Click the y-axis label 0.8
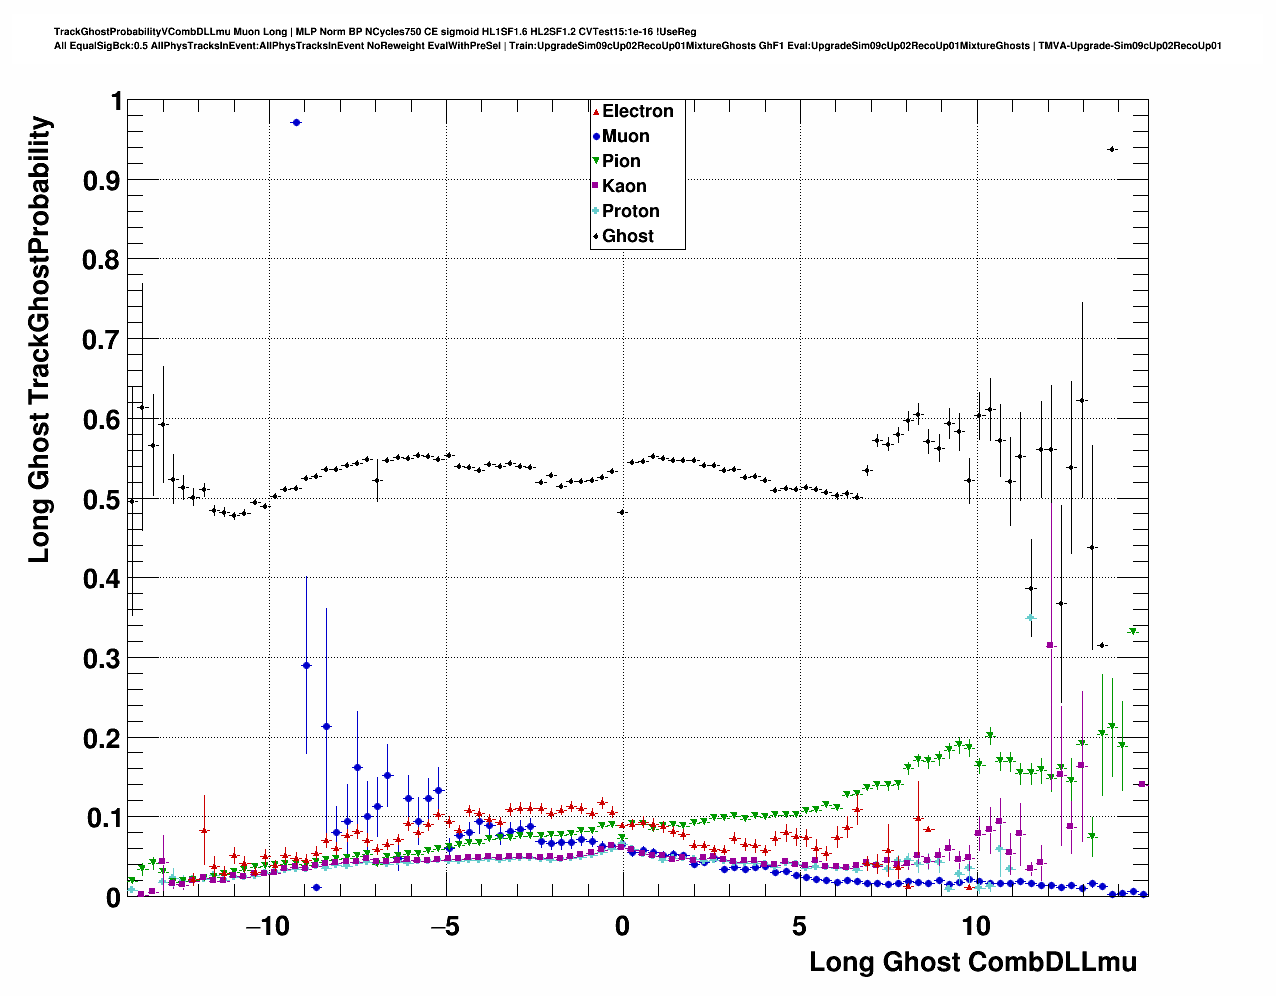The width and height of the screenshot is (1276, 996). point(100,260)
